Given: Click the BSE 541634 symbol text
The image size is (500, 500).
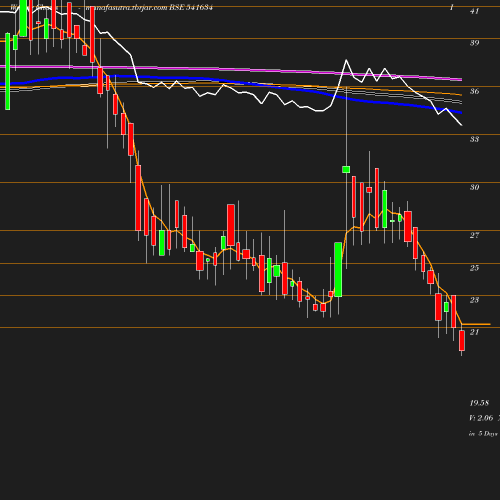Looking at the screenshot, I should click(191, 7).
